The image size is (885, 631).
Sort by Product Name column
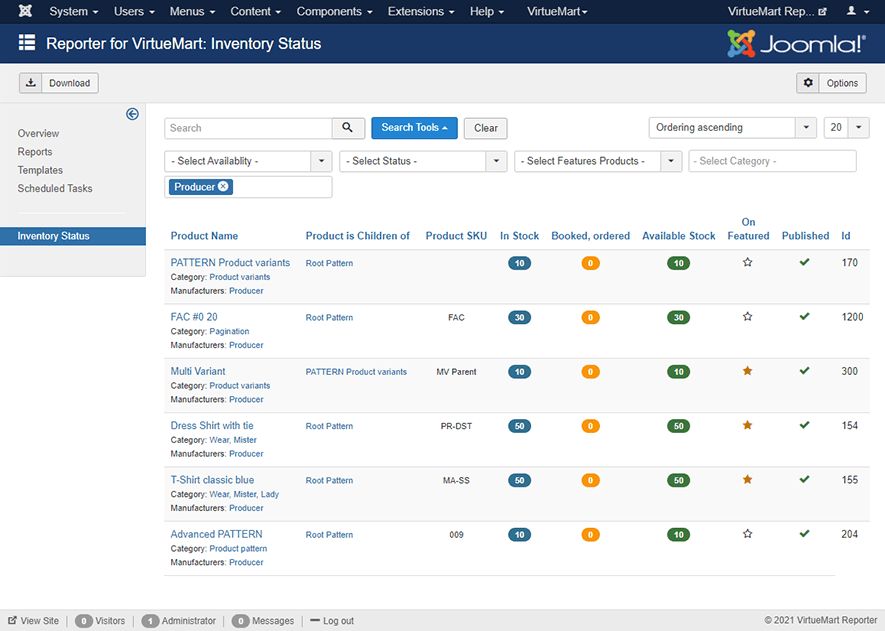tap(204, 236)
